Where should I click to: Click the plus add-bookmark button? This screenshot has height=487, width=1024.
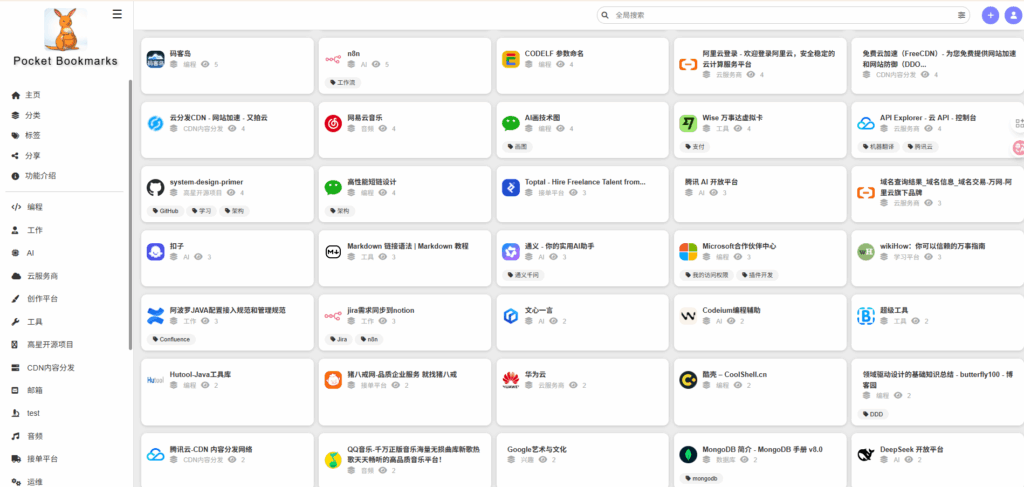pyautogui.click(x=990, y=15)
